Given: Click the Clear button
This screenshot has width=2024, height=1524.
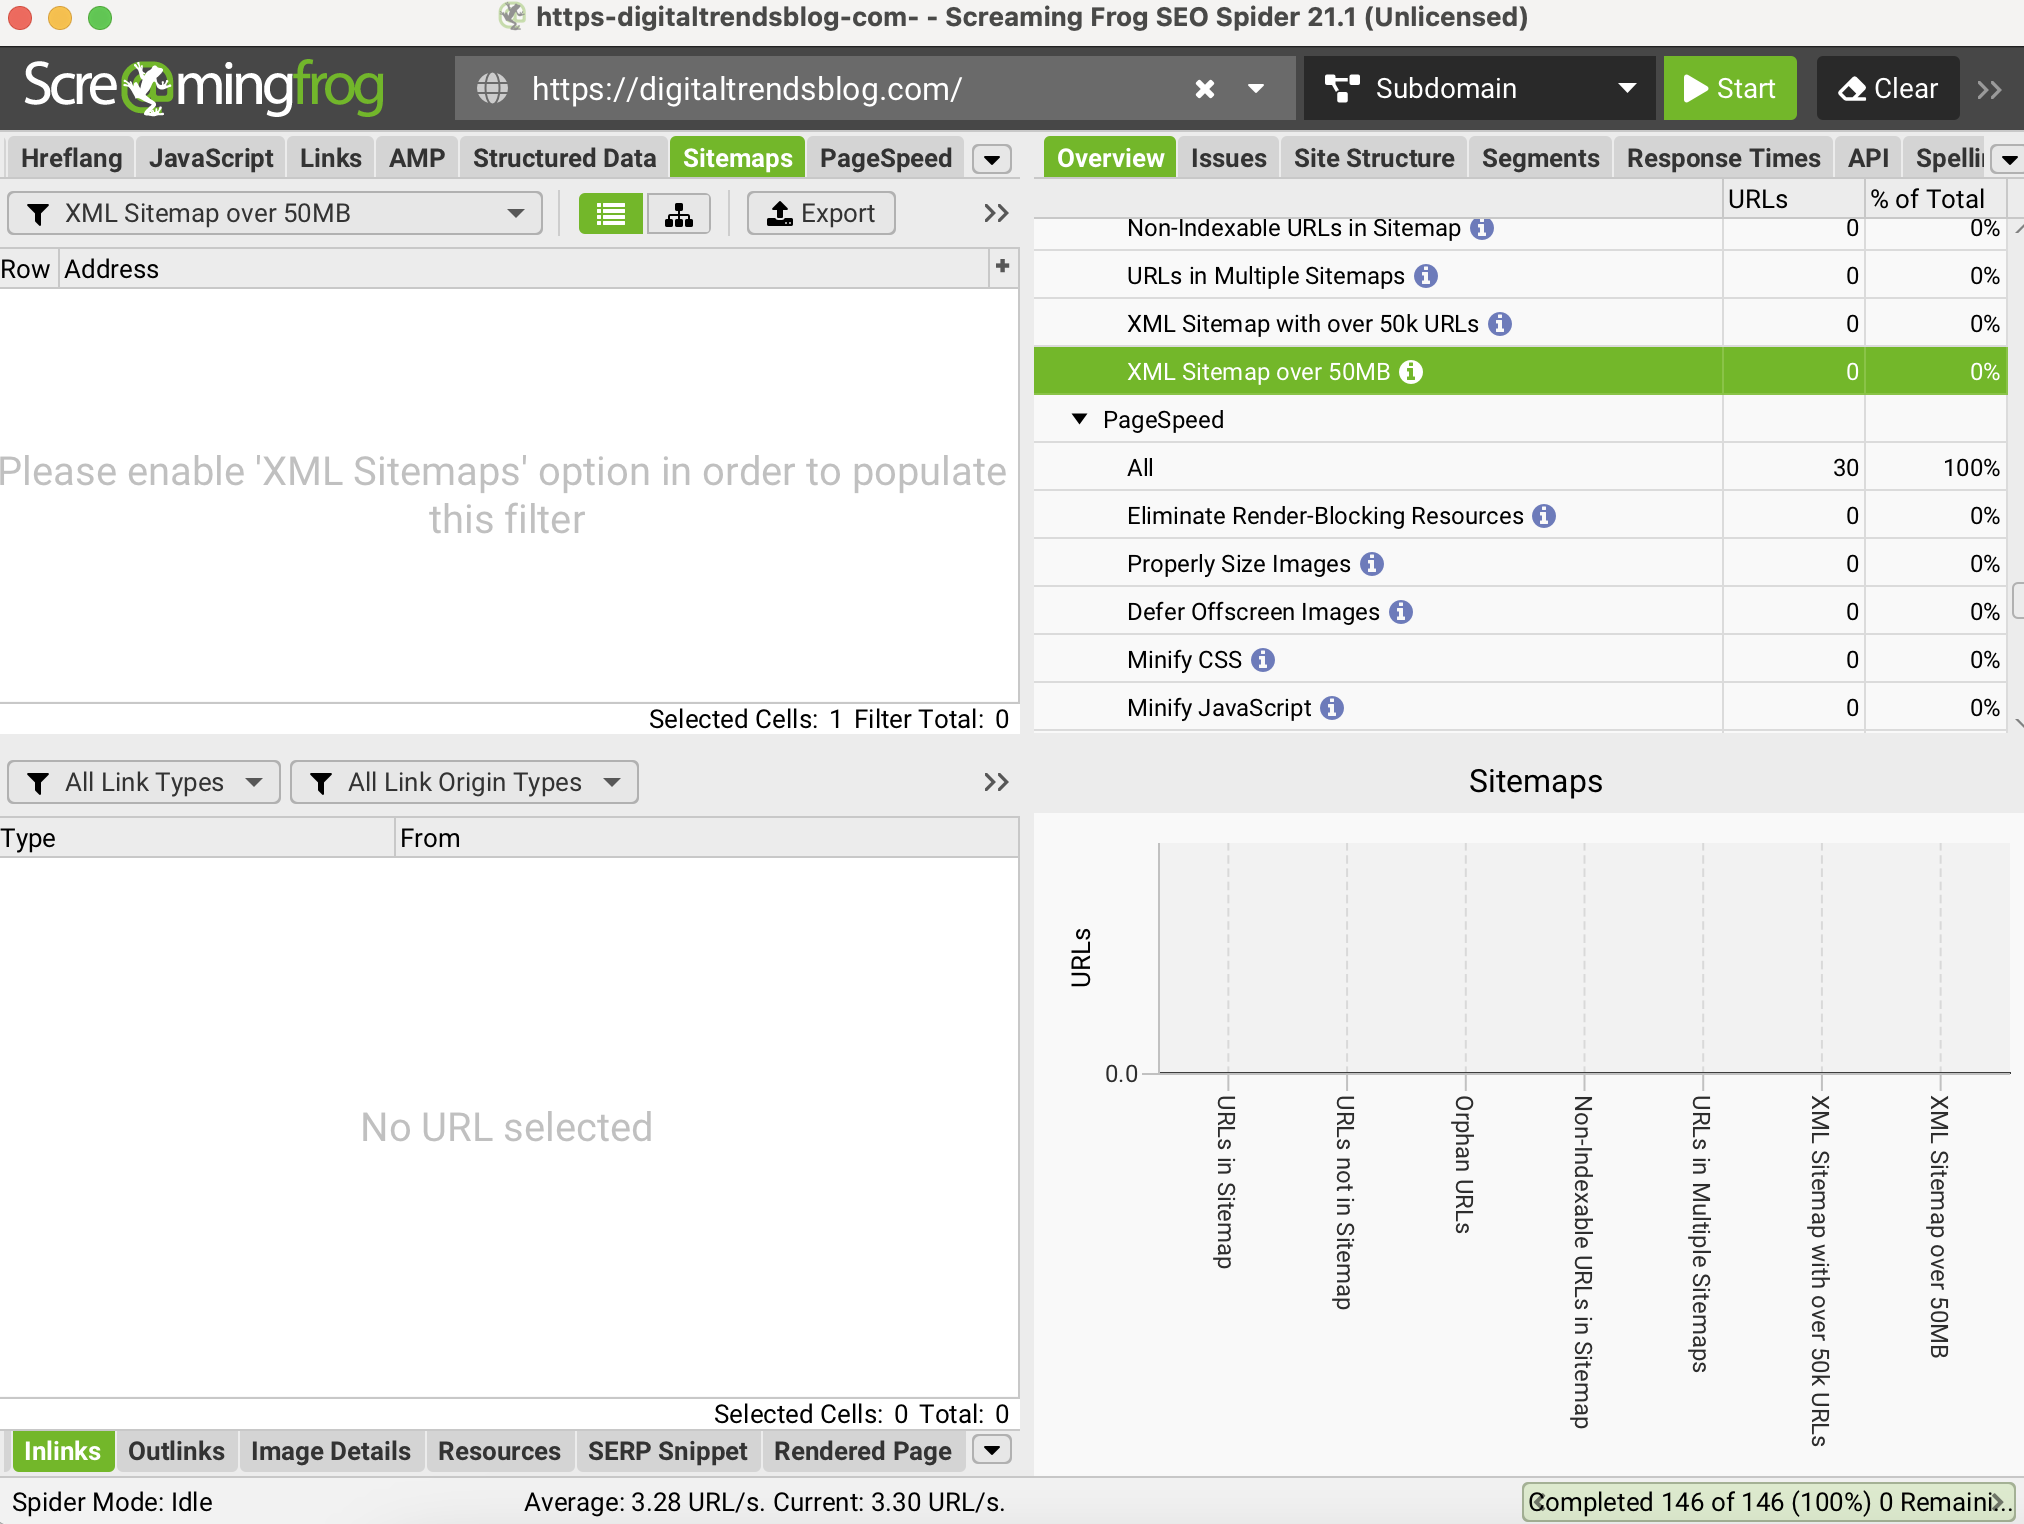Looking at the screenshot, I should [1887, 88].
